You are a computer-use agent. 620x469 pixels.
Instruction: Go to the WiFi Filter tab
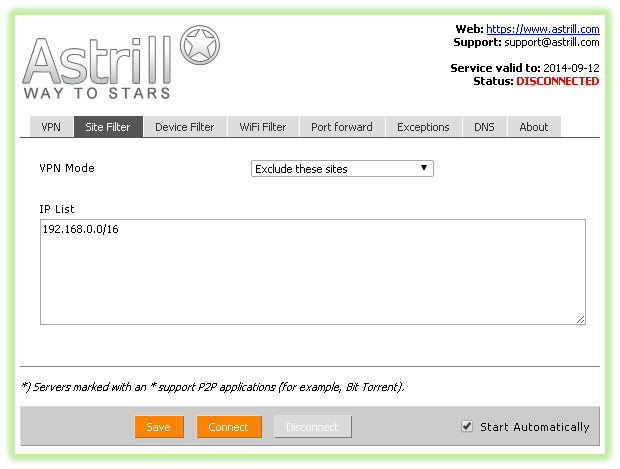coord(263,127)
